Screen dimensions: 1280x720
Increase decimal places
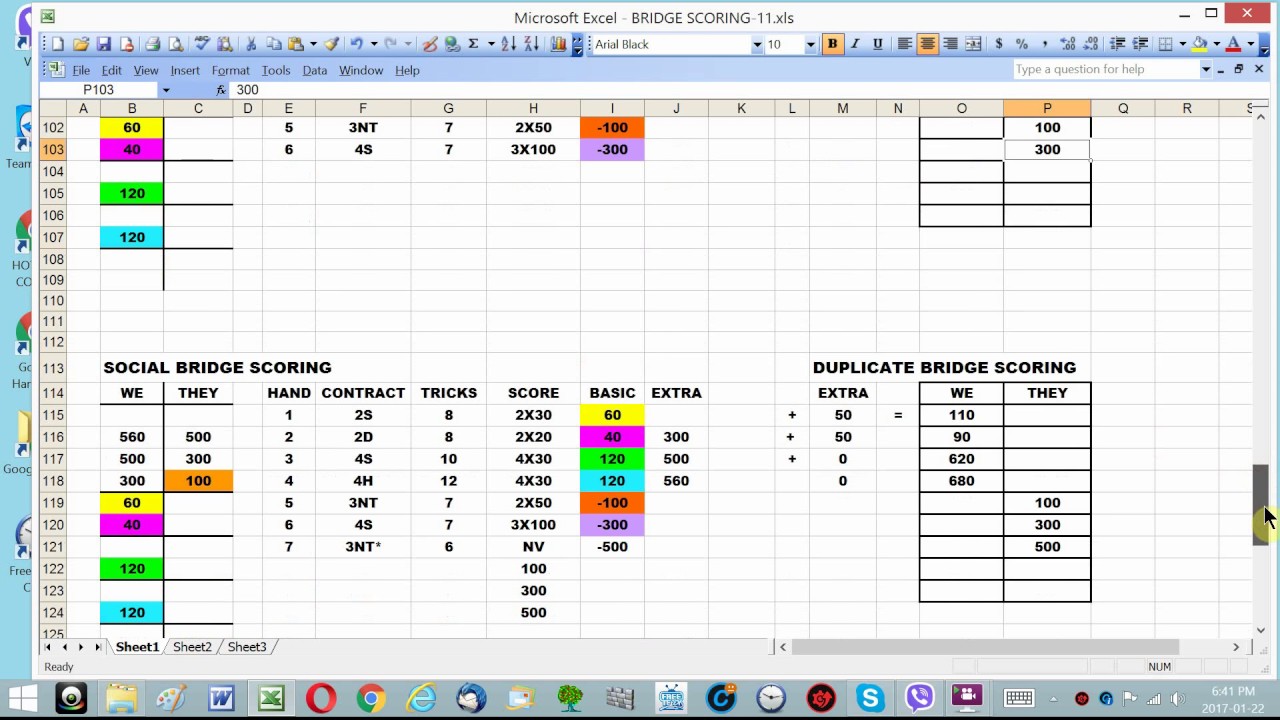pos(1068,44)
